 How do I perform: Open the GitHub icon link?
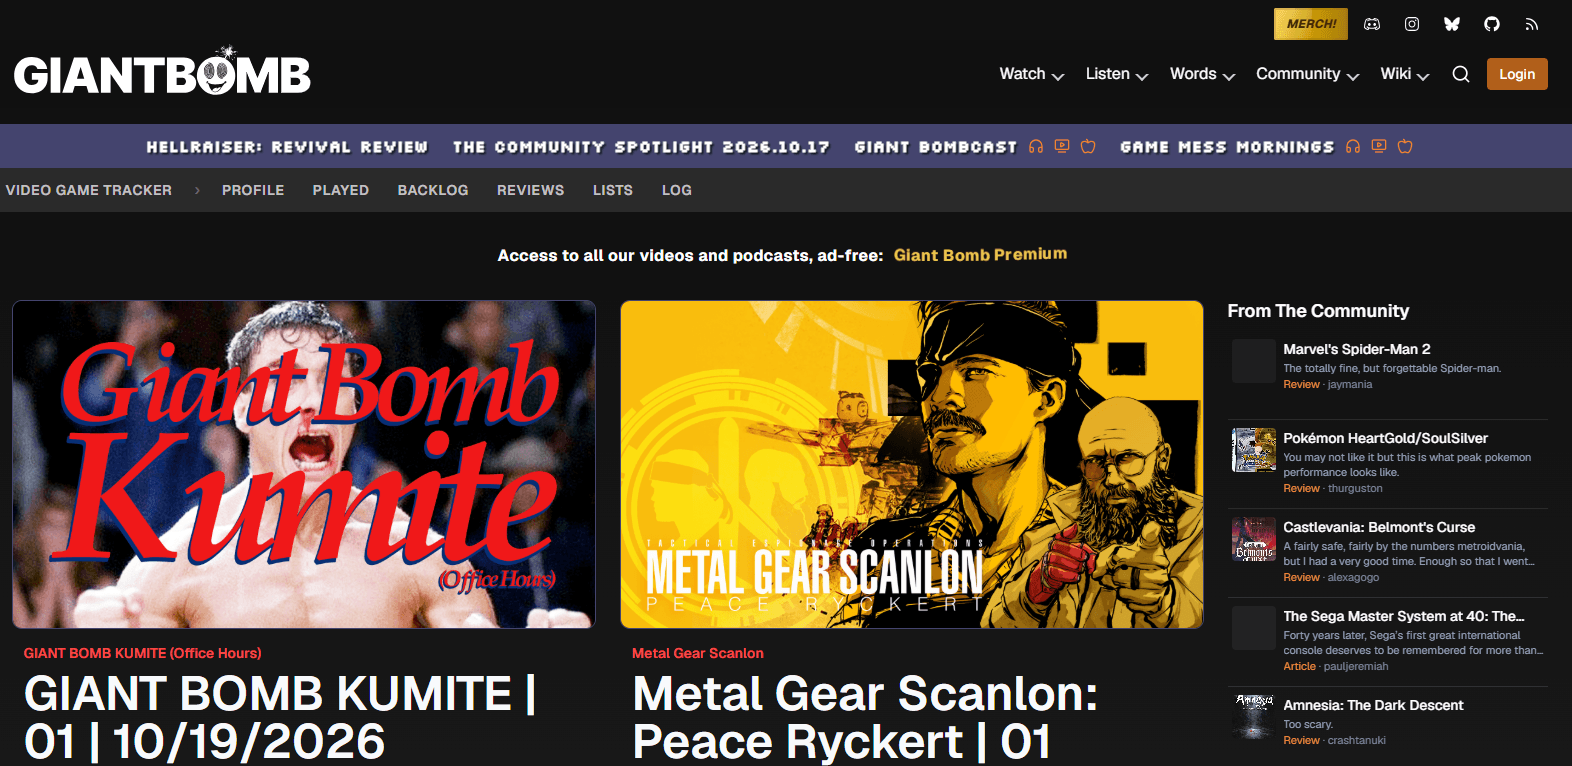tap(1492, 24)
